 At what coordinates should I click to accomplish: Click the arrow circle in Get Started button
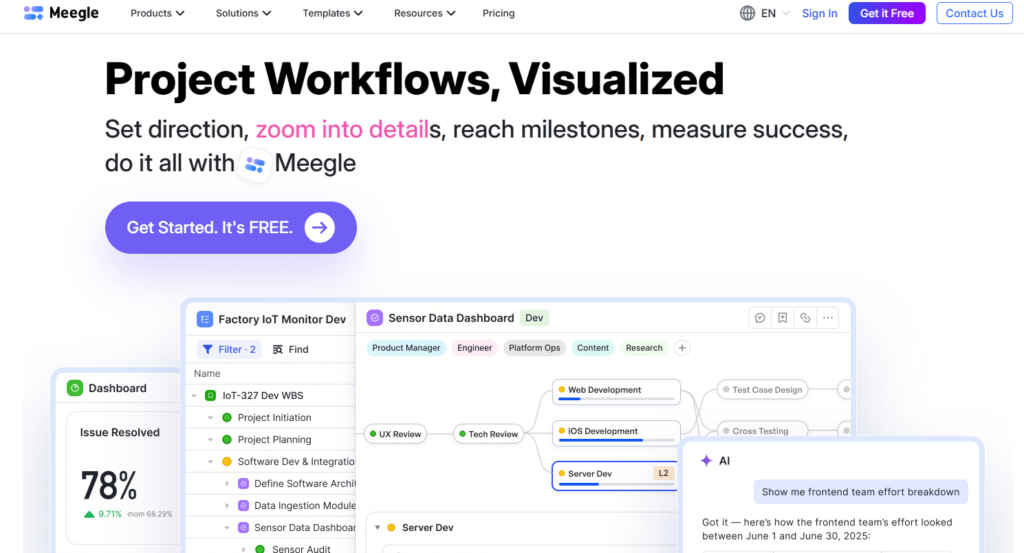tap(319, 227)
